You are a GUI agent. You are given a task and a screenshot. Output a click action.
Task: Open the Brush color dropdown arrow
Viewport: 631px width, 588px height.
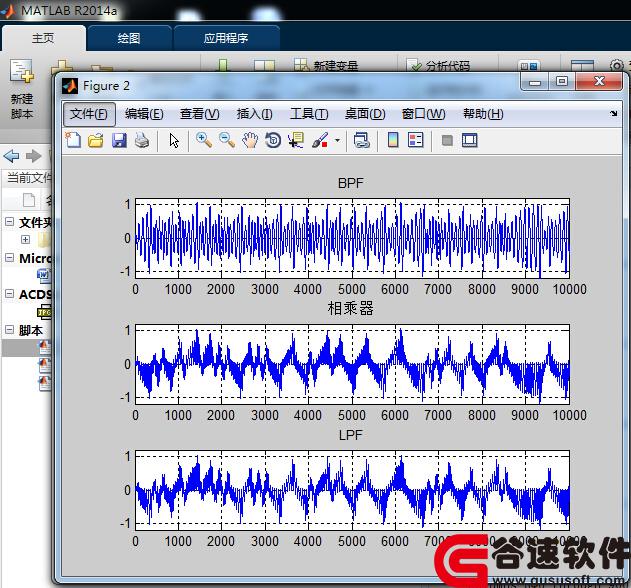(337, 140)
